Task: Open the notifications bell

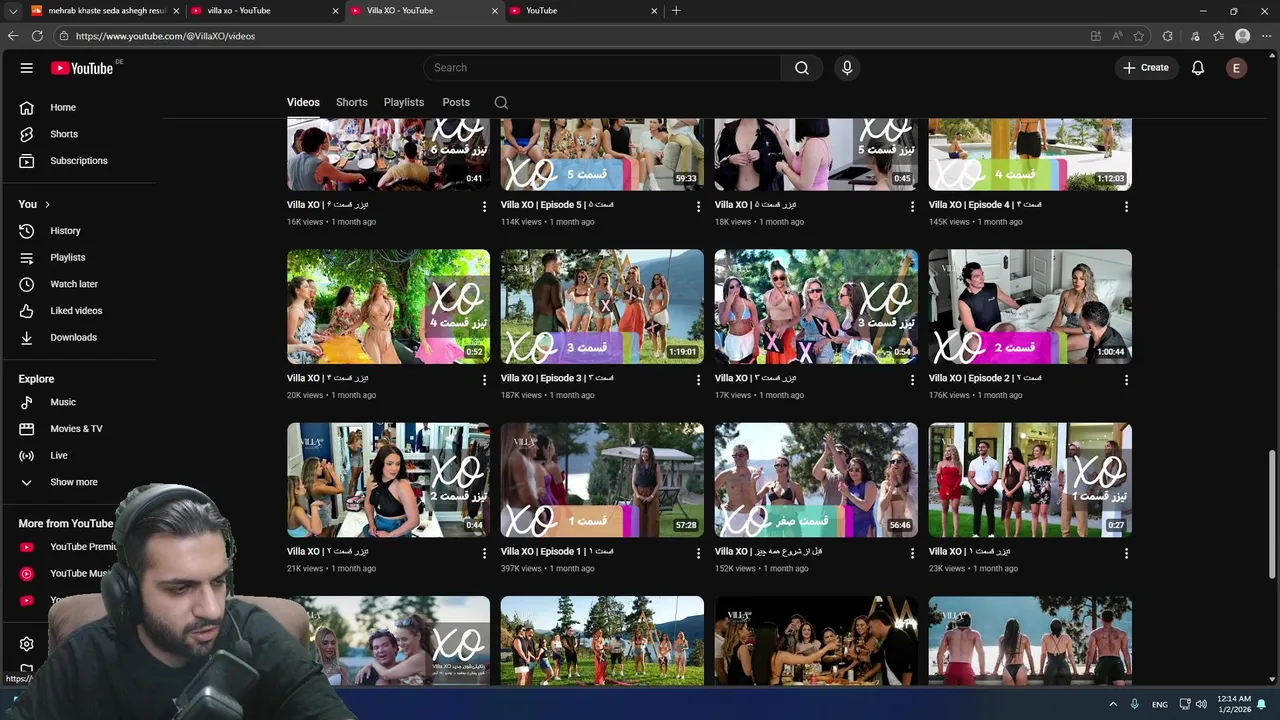Action: (x=1197, y=68)
